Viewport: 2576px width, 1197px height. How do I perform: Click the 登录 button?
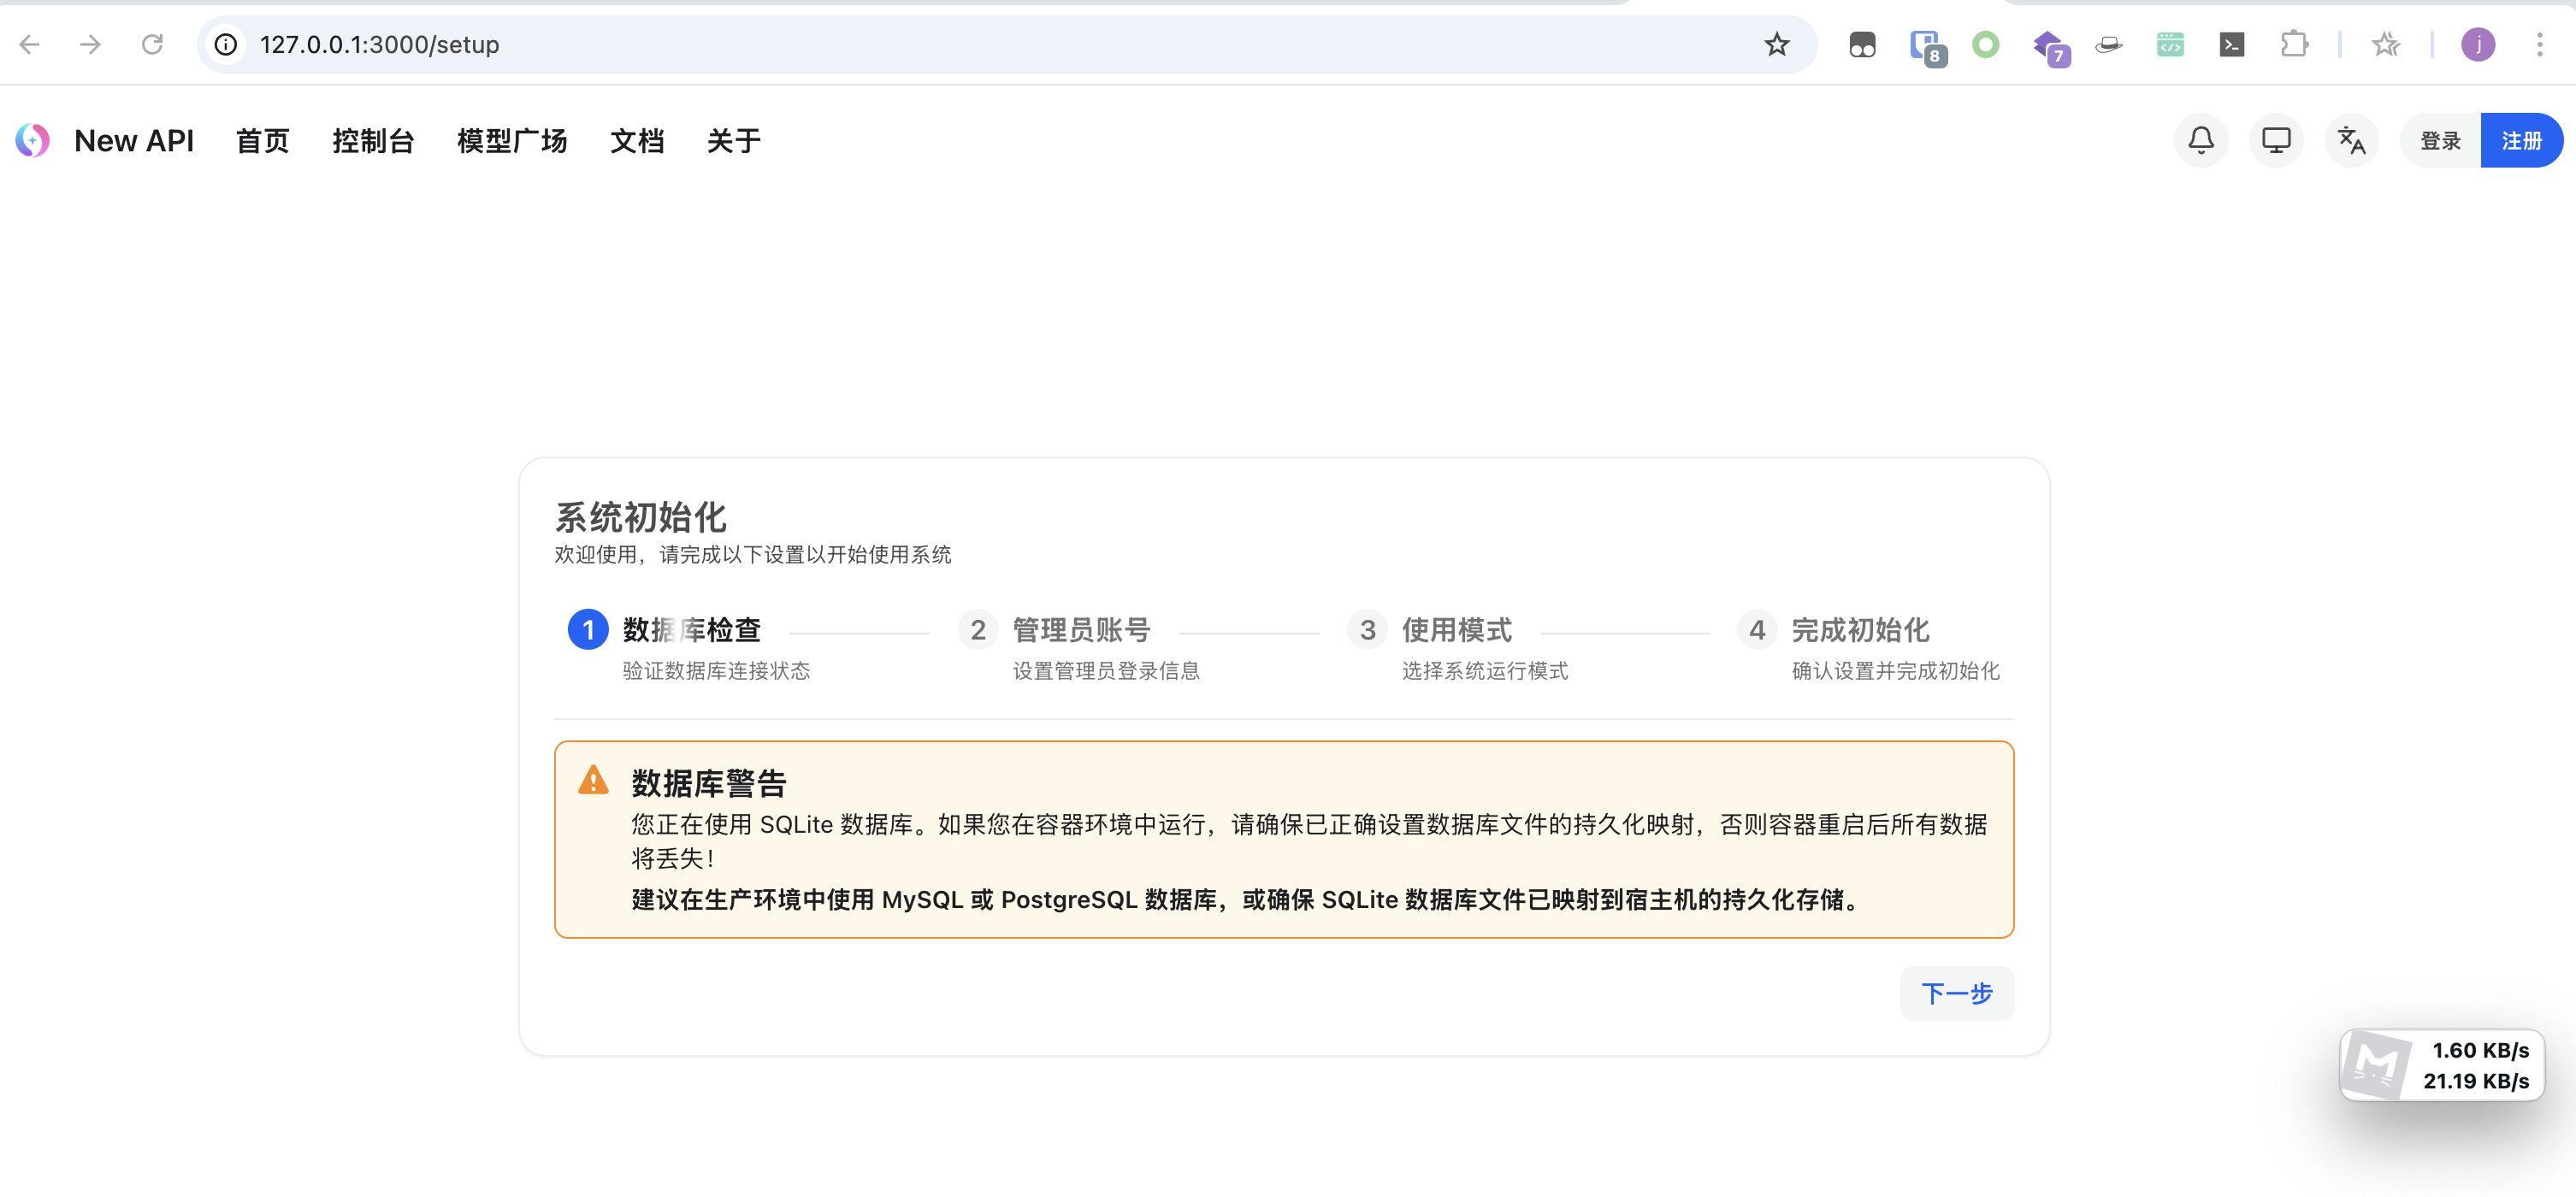2440,140
